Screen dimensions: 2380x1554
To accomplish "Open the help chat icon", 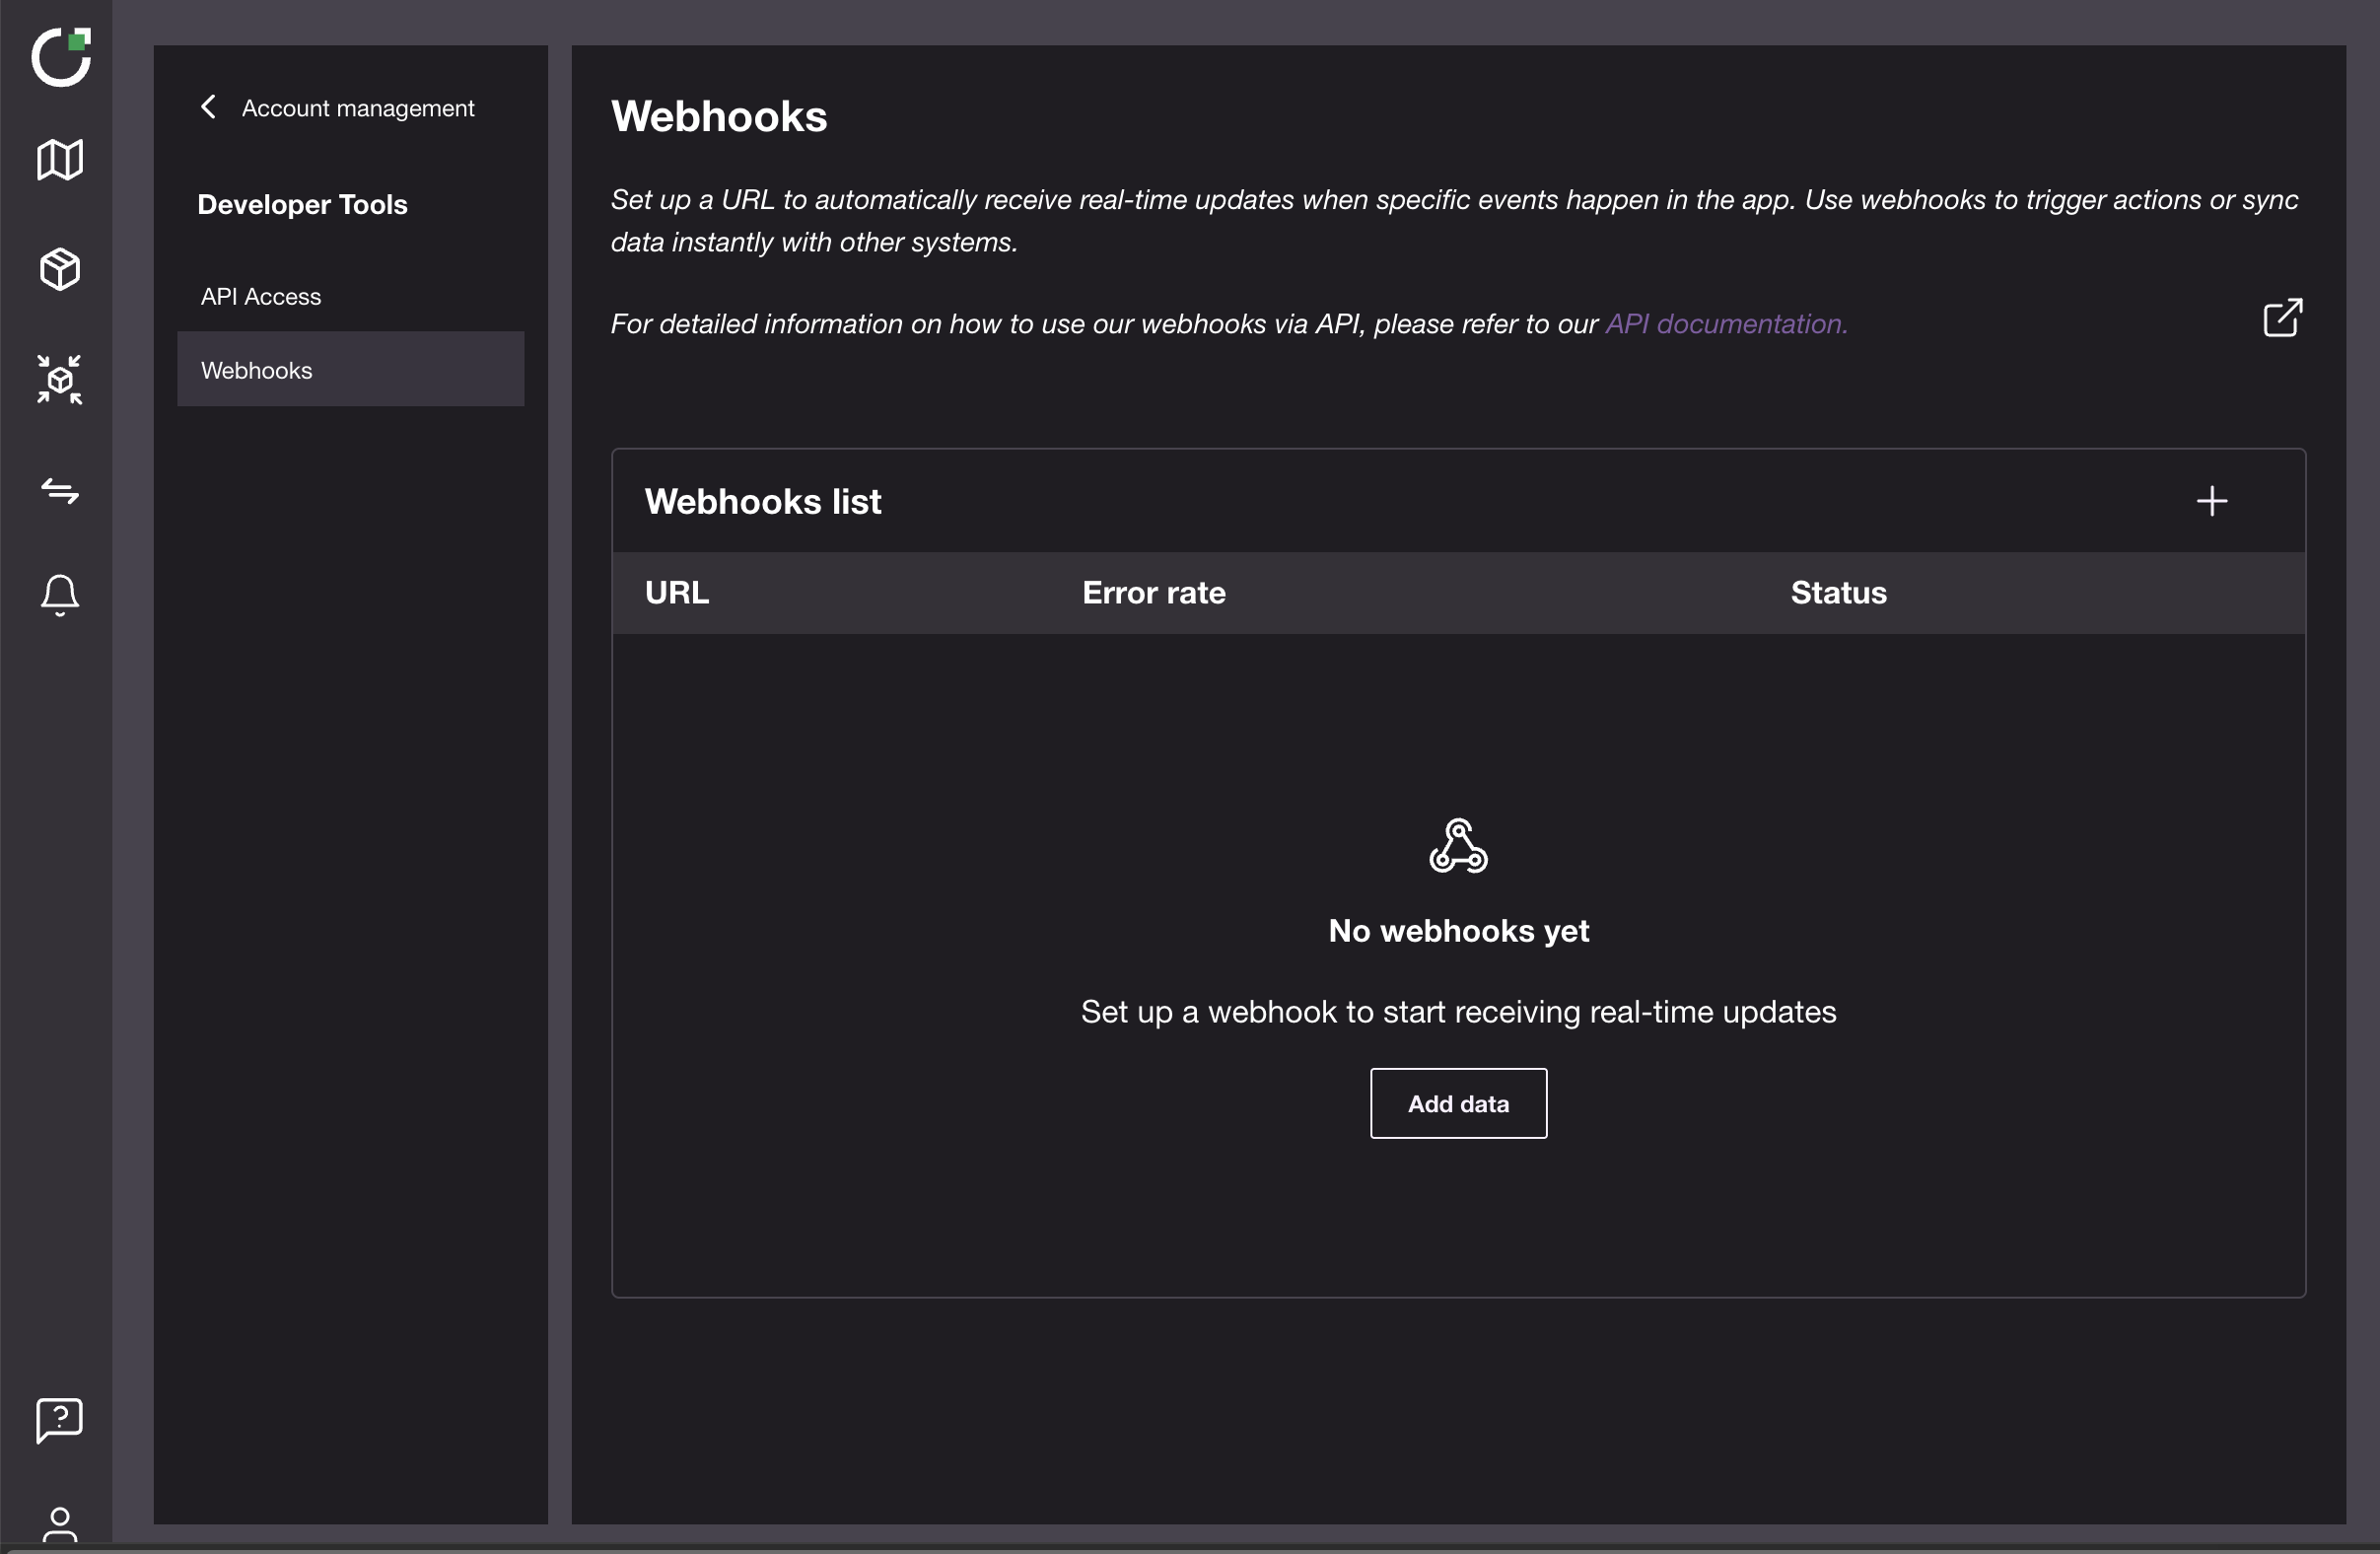I will (60, 1419).
